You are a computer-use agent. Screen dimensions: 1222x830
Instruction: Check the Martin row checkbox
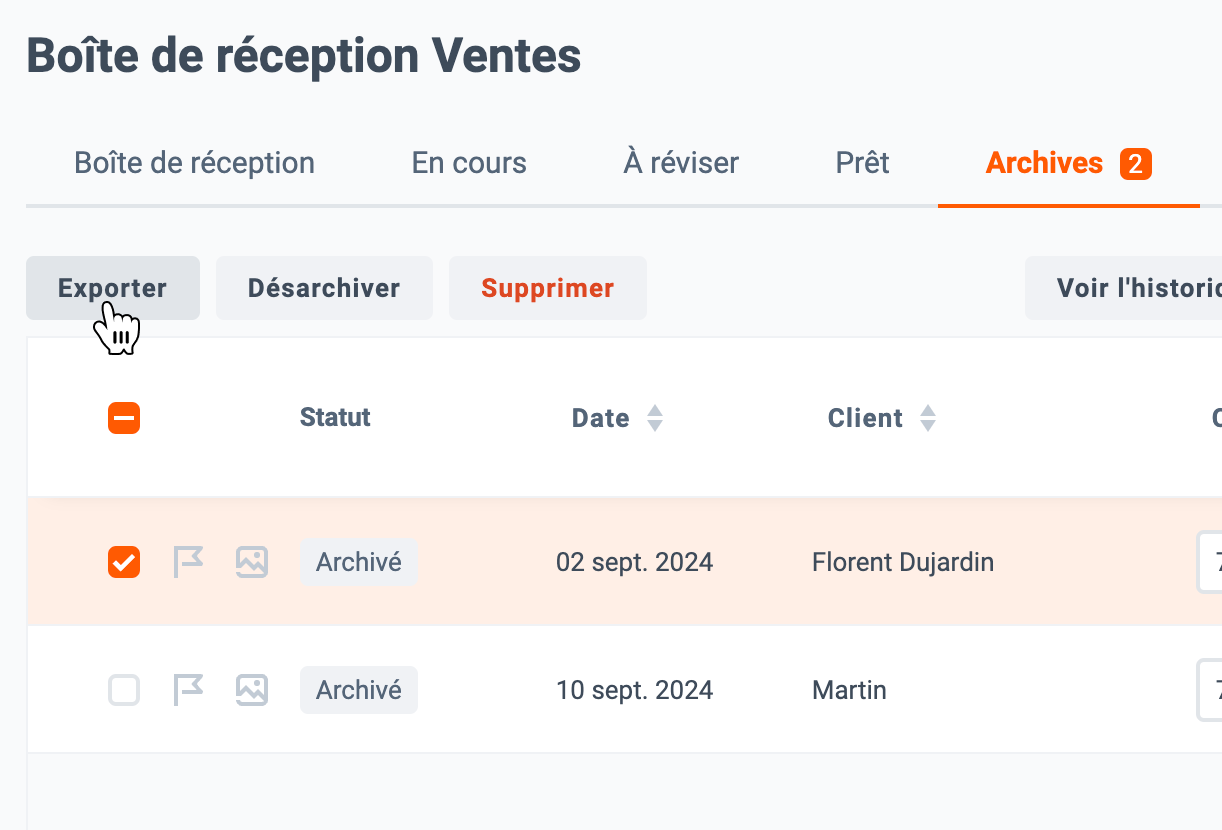(x=124, y=690)
